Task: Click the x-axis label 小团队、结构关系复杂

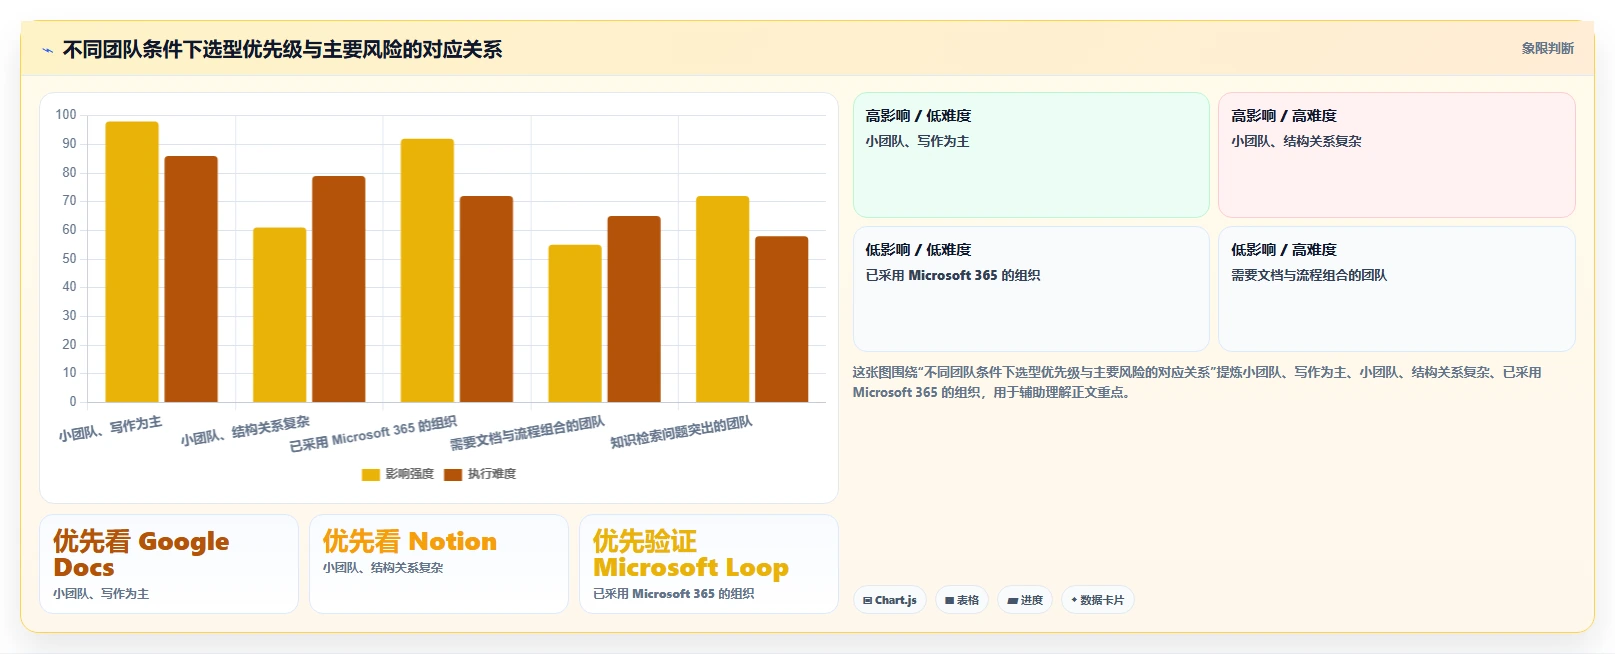Action: click(245, 431)
